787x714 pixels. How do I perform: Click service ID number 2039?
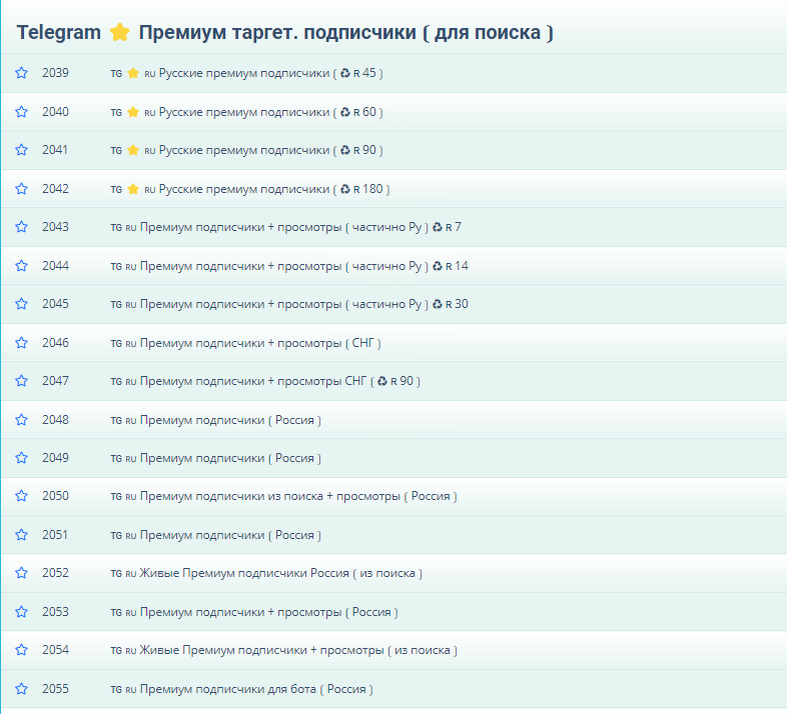pos(55,73)
